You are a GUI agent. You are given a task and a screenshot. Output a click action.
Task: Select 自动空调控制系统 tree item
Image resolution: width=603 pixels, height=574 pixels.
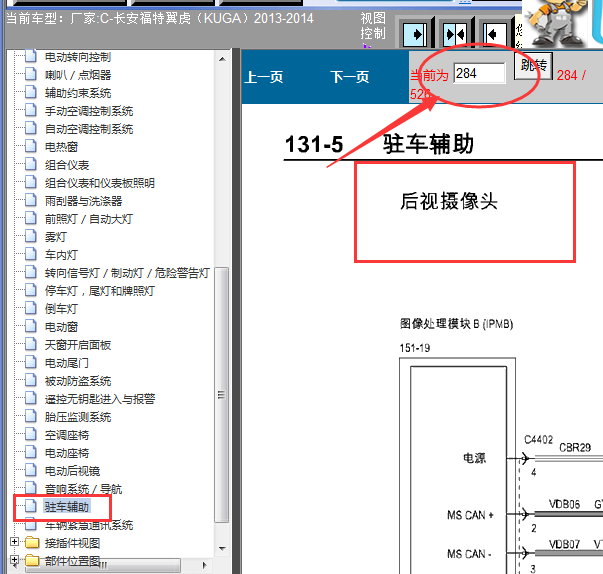[89, 129]
